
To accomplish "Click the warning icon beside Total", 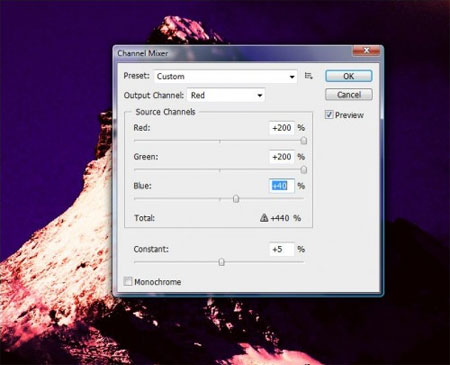I will (x=264, y=218).
